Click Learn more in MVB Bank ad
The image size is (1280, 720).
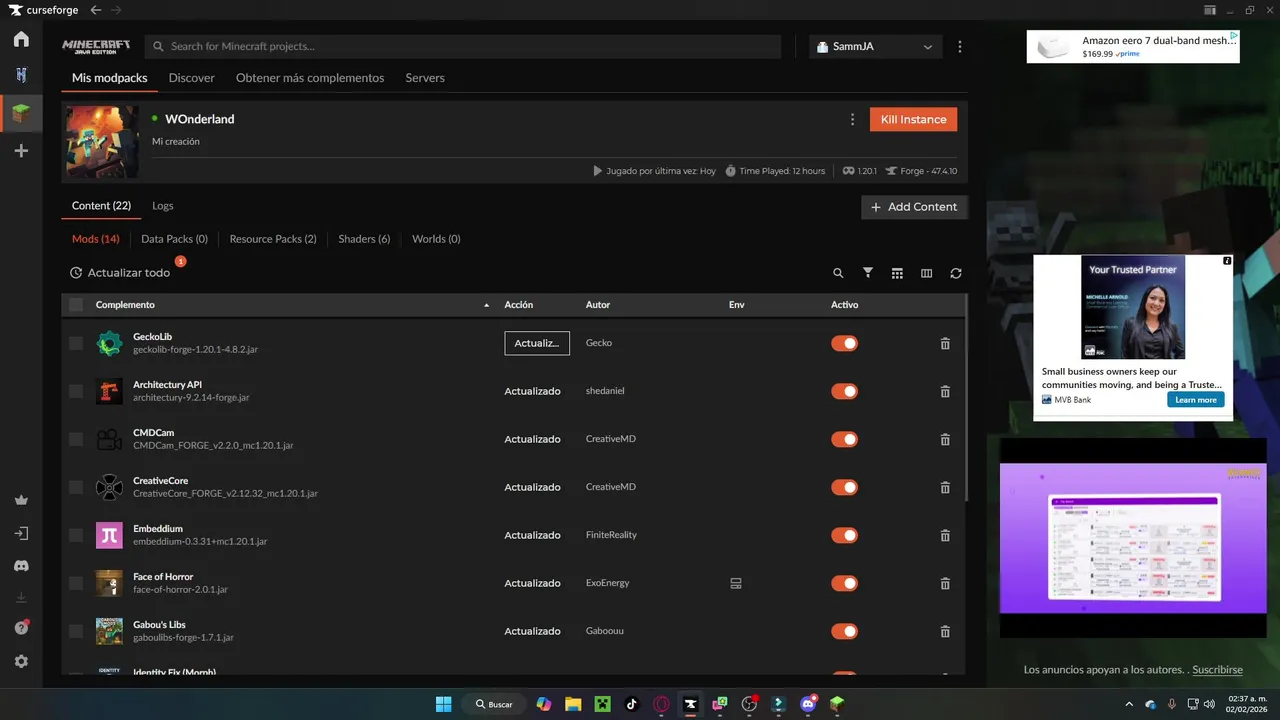click(x=1196, y=400)
